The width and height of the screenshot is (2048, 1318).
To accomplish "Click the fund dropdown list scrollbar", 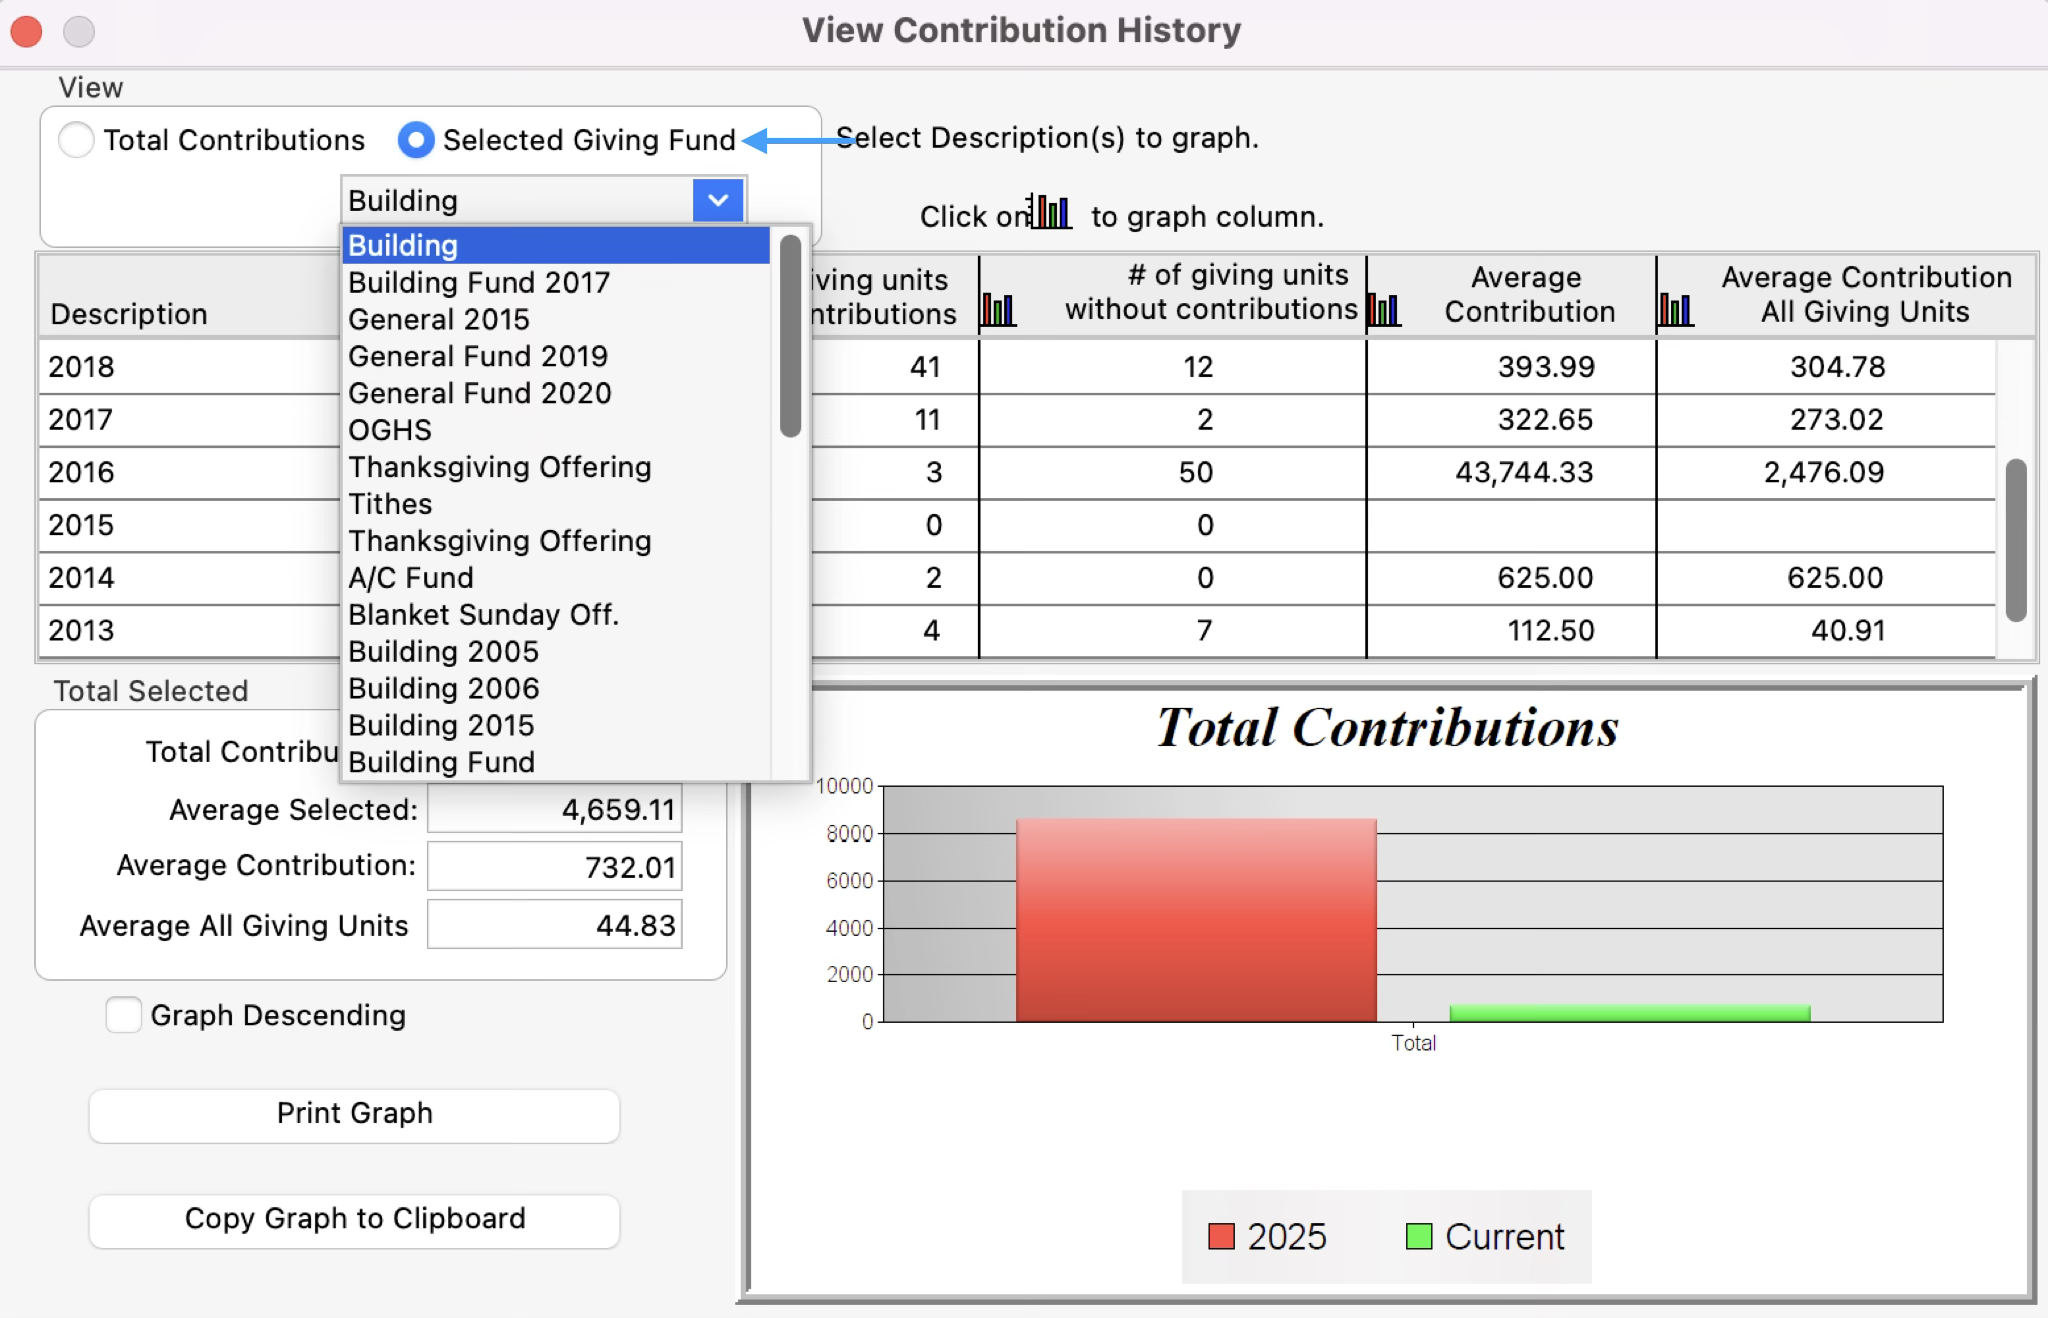I will pos(790,336).
